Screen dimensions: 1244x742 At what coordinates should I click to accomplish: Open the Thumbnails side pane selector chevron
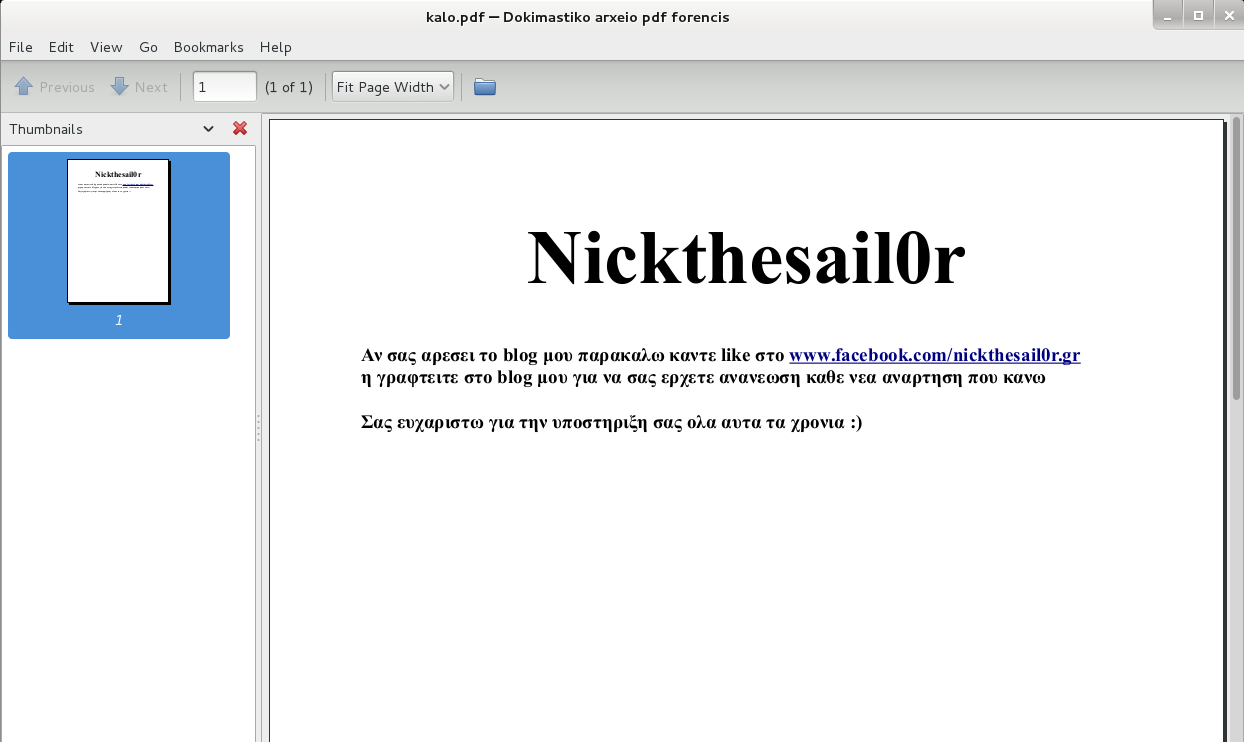(208, 128)
